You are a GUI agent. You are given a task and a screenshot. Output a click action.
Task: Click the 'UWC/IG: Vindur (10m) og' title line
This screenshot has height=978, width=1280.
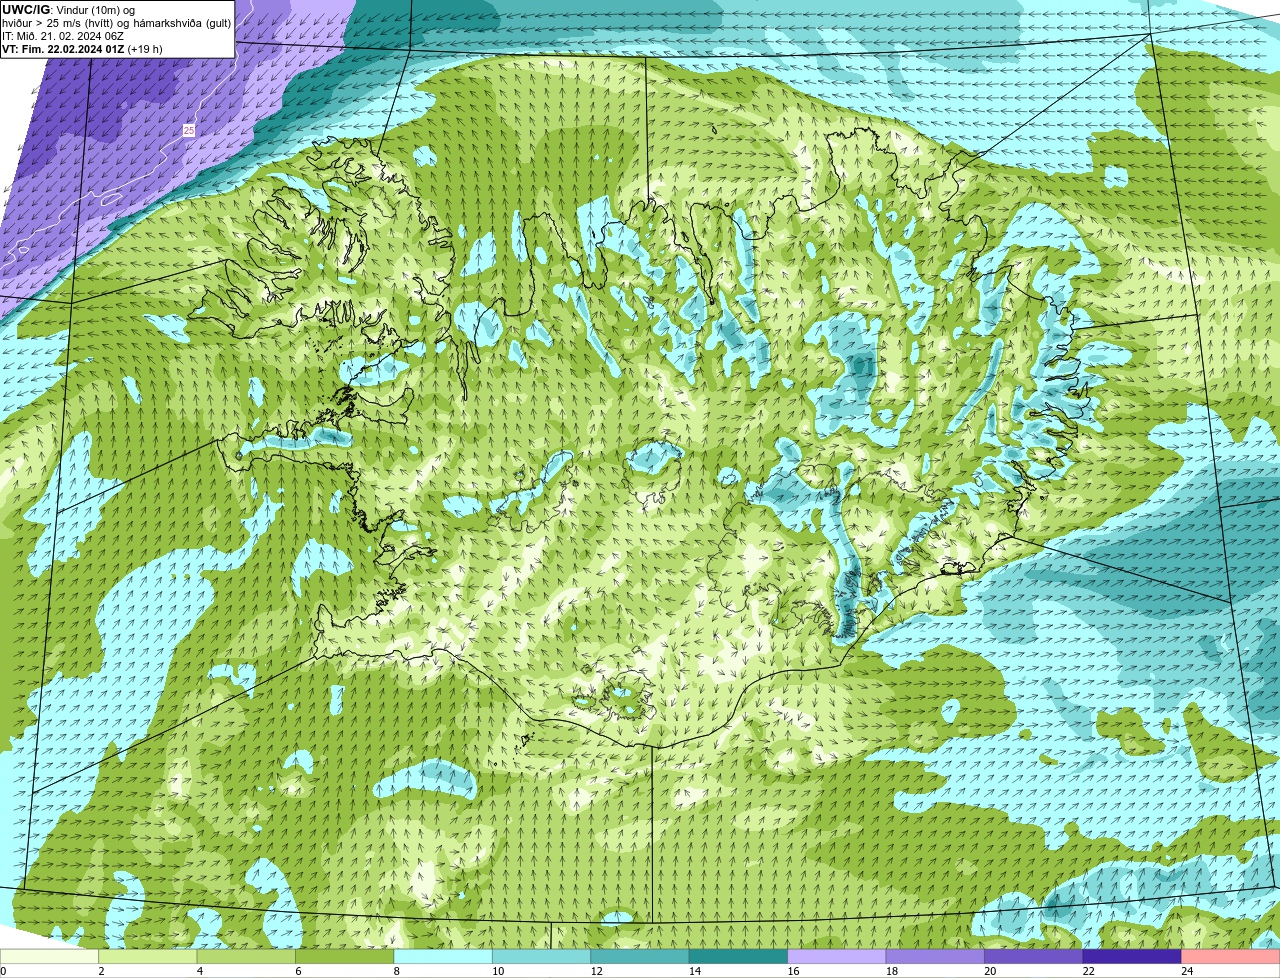click(69, 10)
